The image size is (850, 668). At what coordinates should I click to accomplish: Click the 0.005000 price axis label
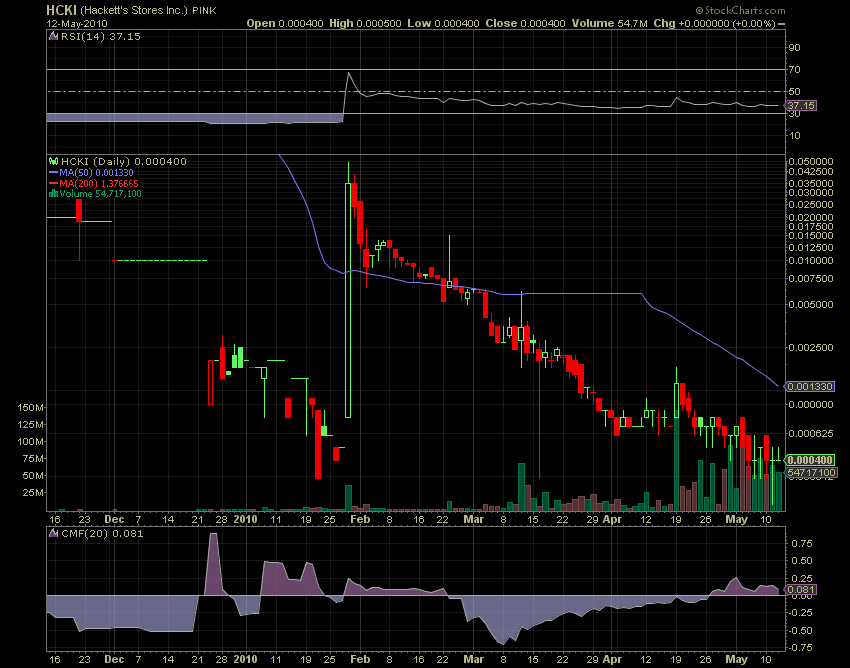pyautogui.click(x=810, y=304)
